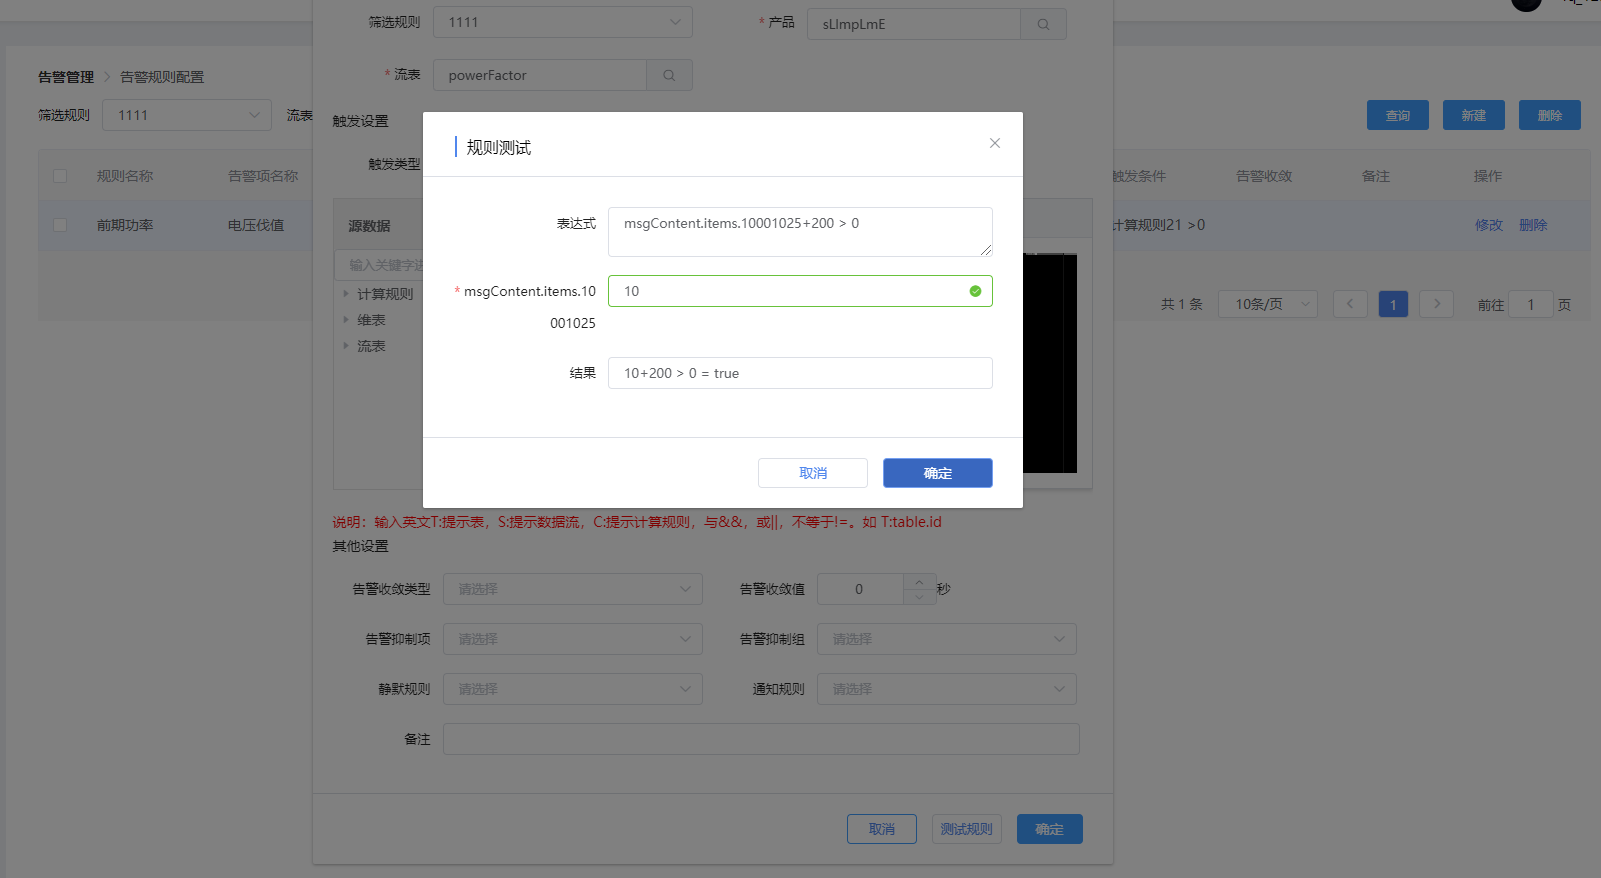Open the 筛选规则 1111 dropdown in the form
Viewport: 1601px width, 878px height.
(562, 22)
